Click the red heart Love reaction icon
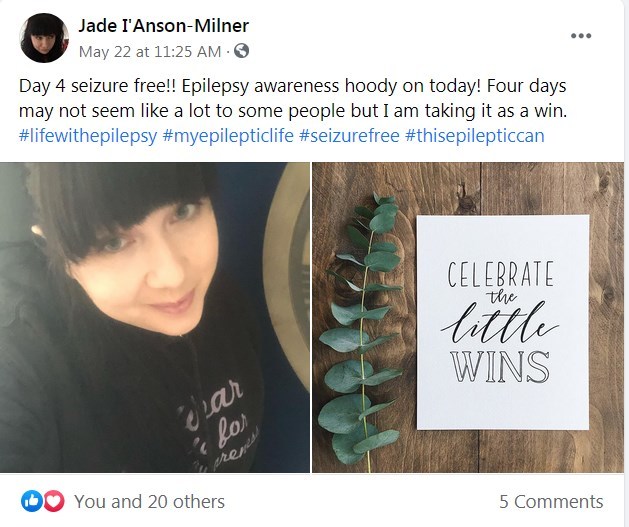Viewport: 629px width, 527px height. point(54,501)
